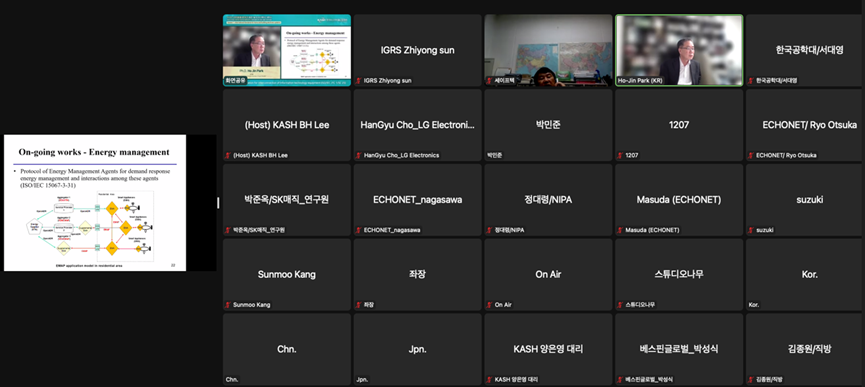Select the 세이프텍 video tile with maps
This screenshot has height=387, width=865.
548,50
